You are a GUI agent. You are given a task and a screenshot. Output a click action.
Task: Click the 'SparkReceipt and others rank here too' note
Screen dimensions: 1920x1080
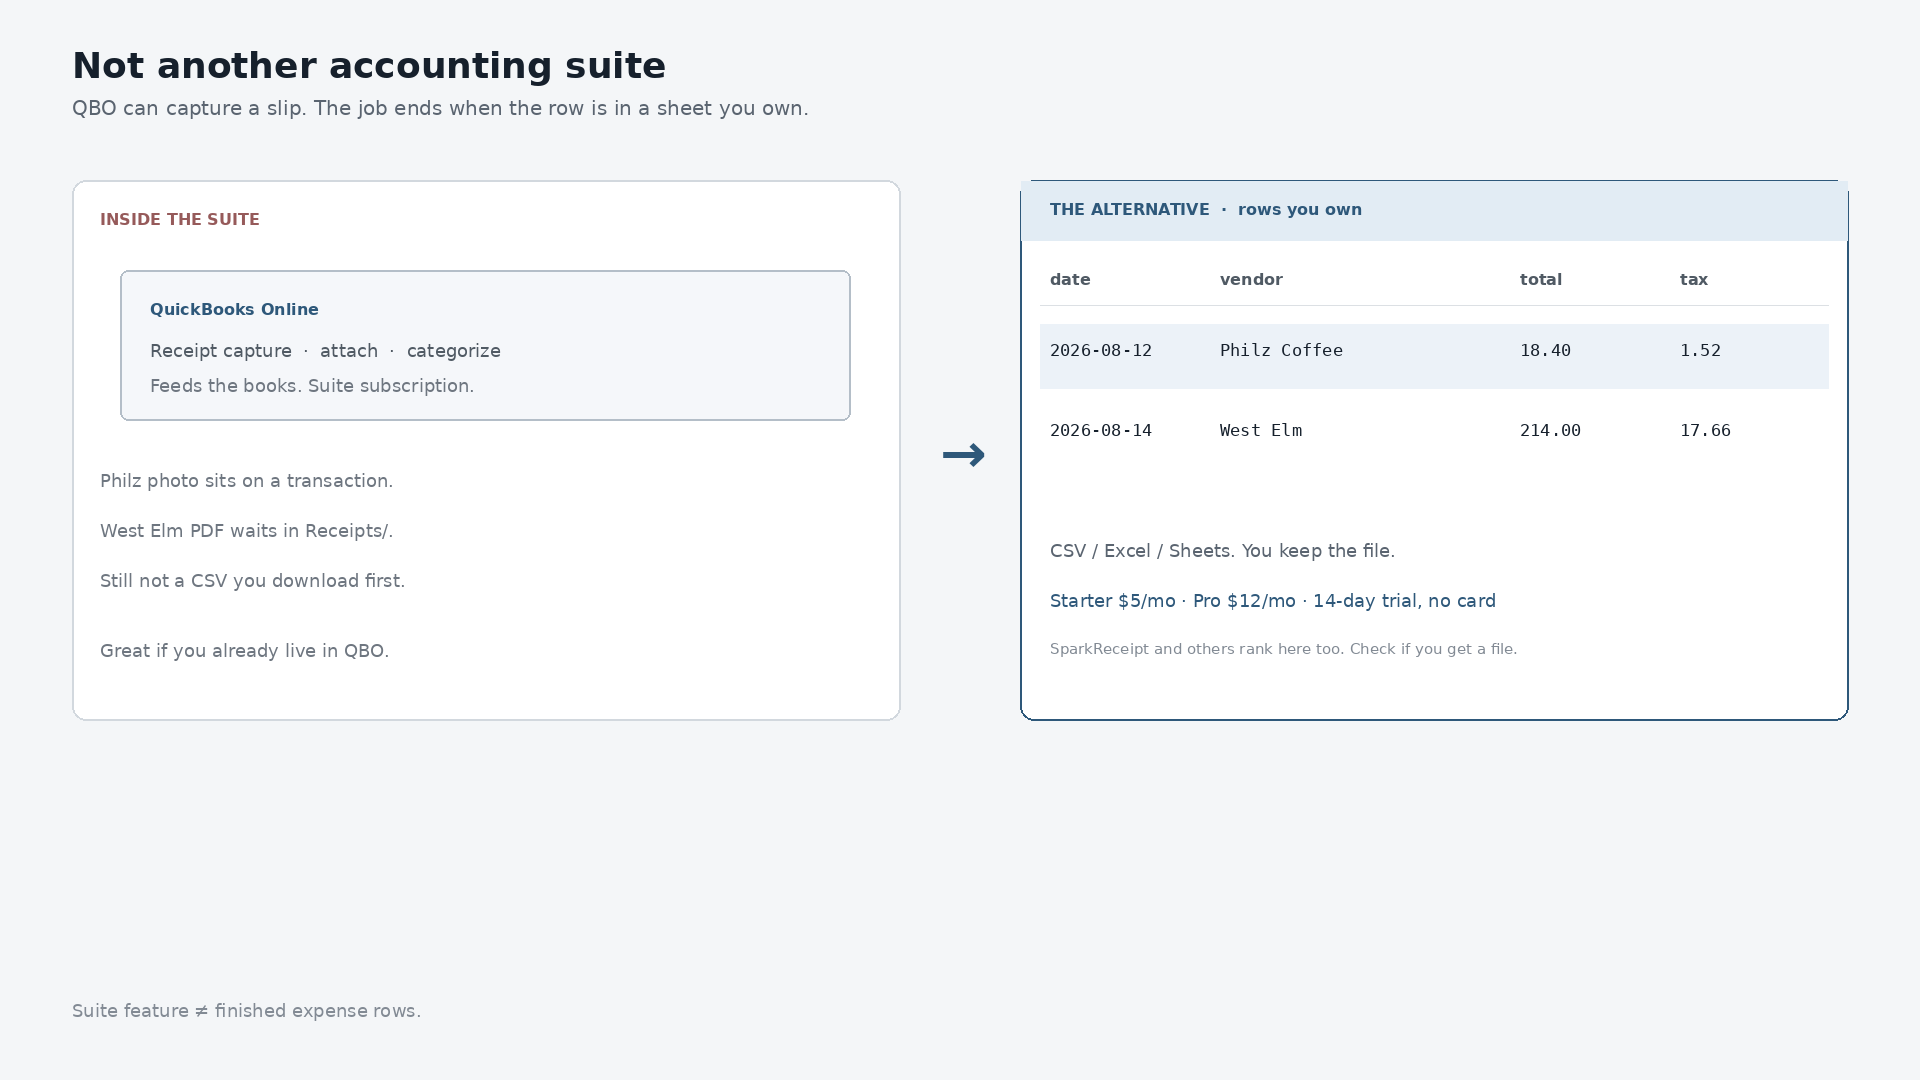click(1283, 649)
